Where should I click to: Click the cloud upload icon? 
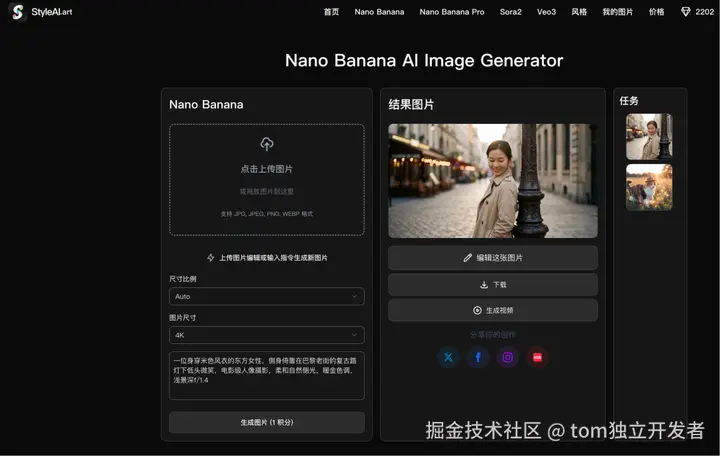(267, 144)
